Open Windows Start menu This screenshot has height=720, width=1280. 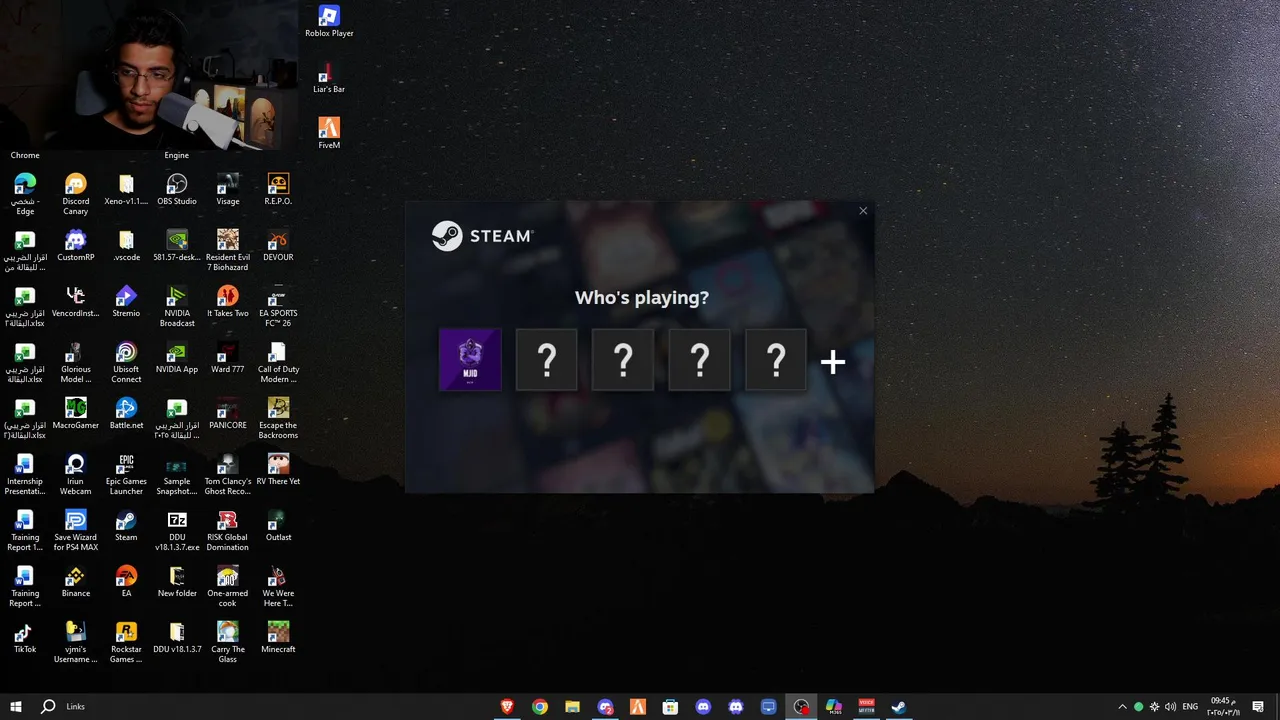pyautogui.click(x=16, y=706)
